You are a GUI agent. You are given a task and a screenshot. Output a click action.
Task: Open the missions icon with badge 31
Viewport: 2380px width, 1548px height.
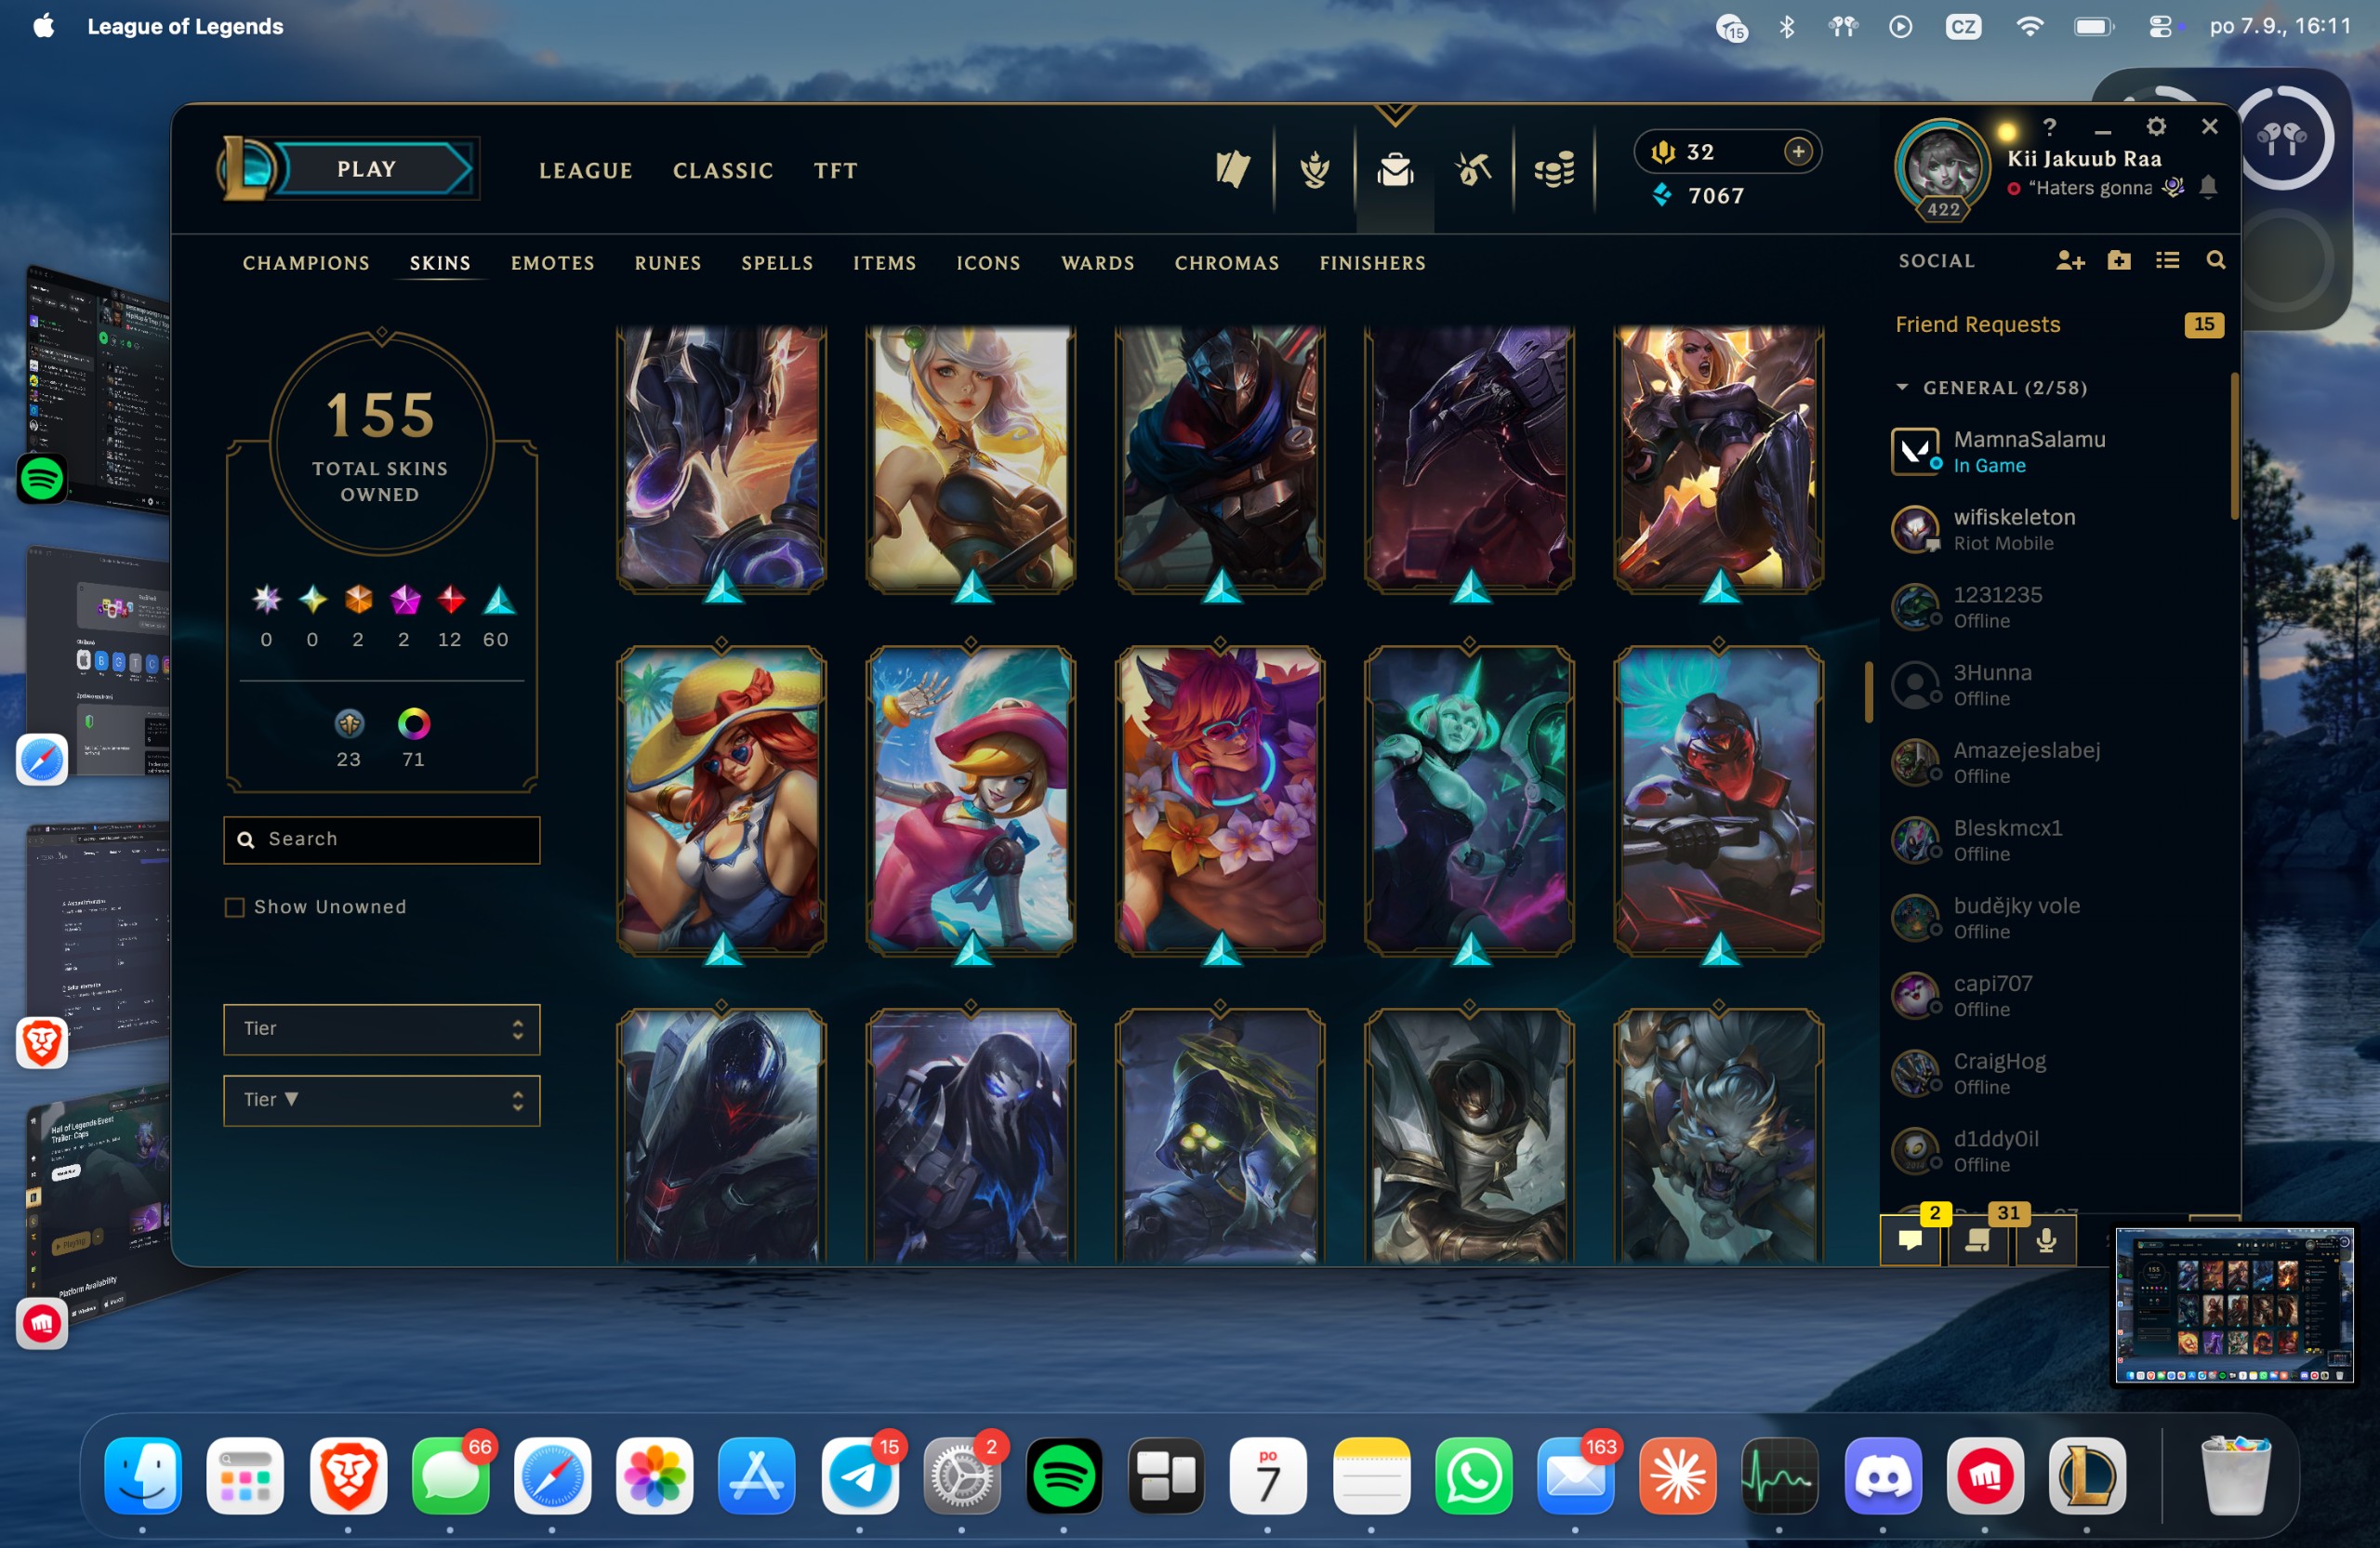point(1977,1240)
